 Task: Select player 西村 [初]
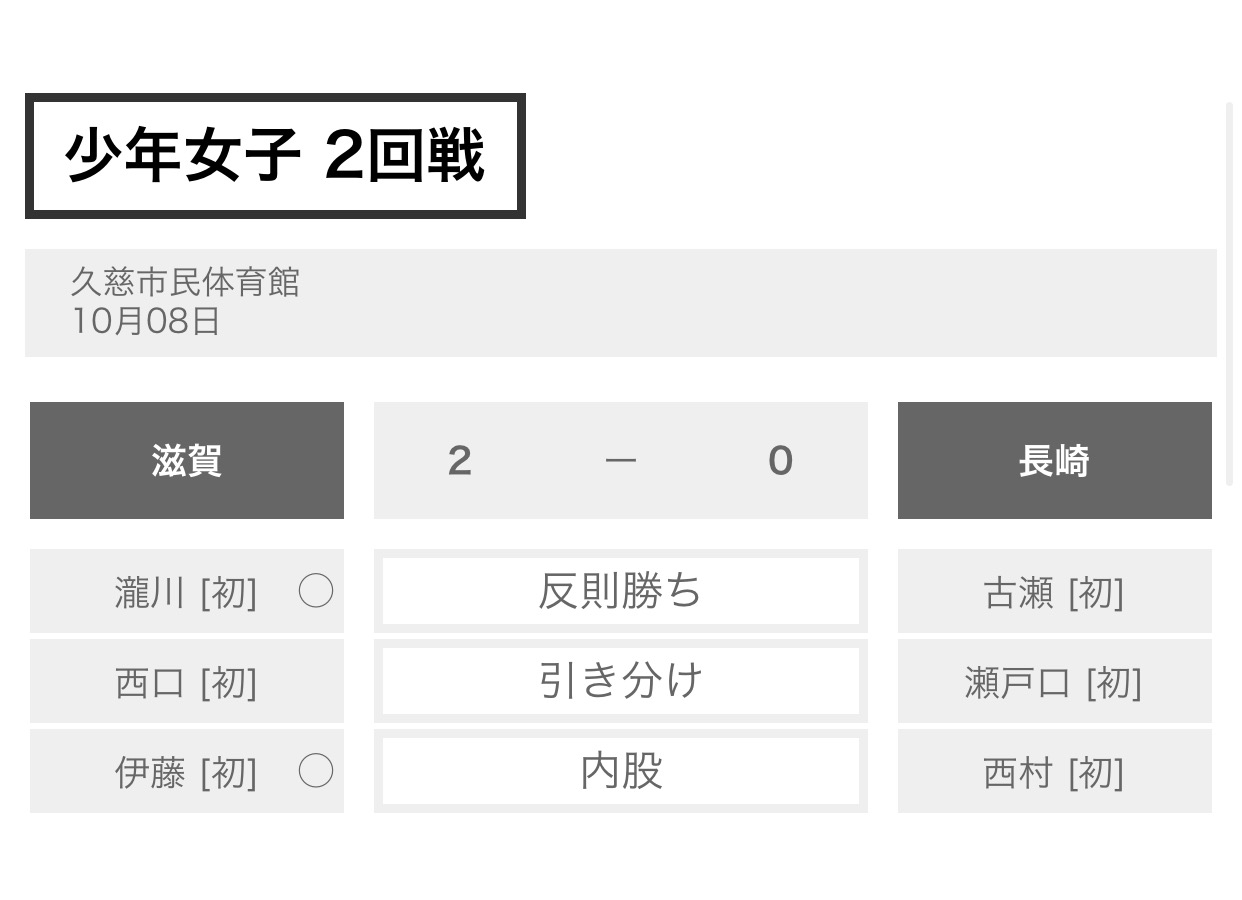(1054, 772)
